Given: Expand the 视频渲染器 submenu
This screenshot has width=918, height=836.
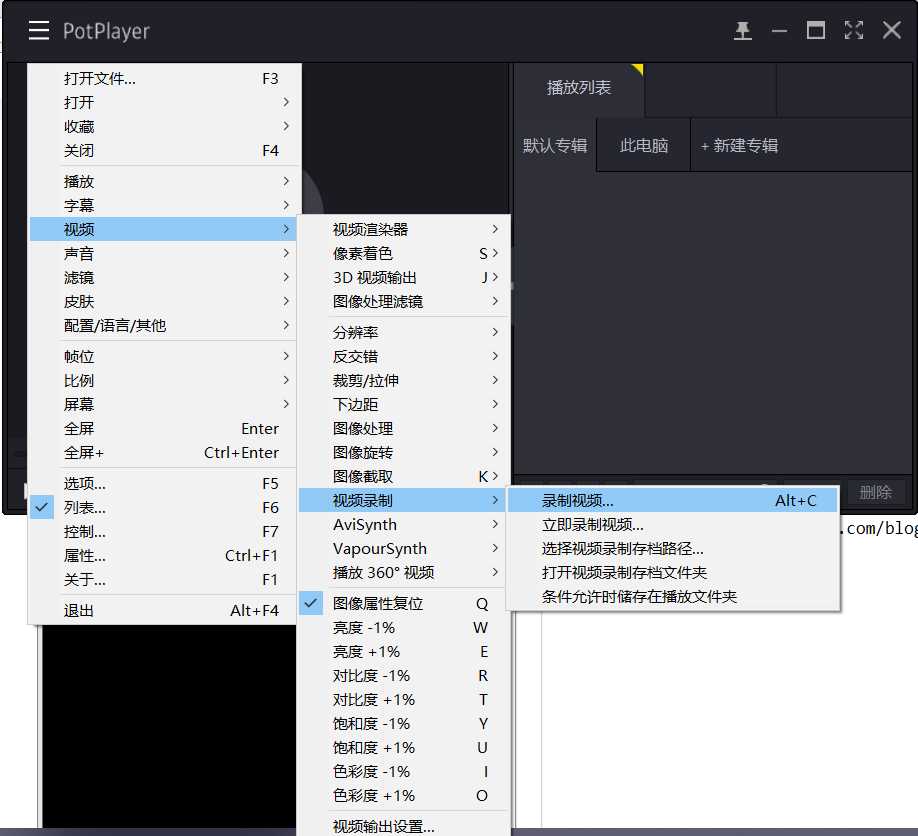Looking at the screenshot, I should pos(403,229).
